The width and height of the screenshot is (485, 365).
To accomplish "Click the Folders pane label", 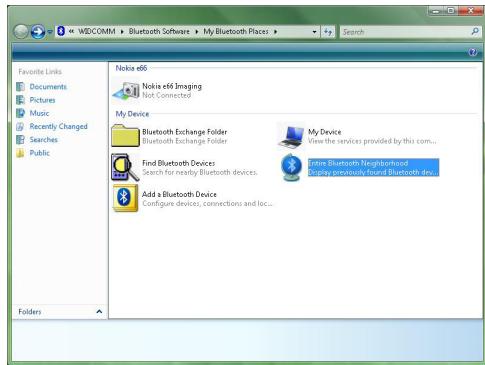I will point(30,312).
